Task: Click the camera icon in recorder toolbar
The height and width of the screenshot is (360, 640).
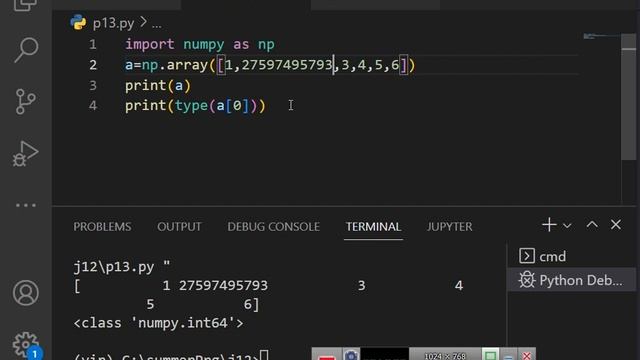Action: tap(351, 355)
